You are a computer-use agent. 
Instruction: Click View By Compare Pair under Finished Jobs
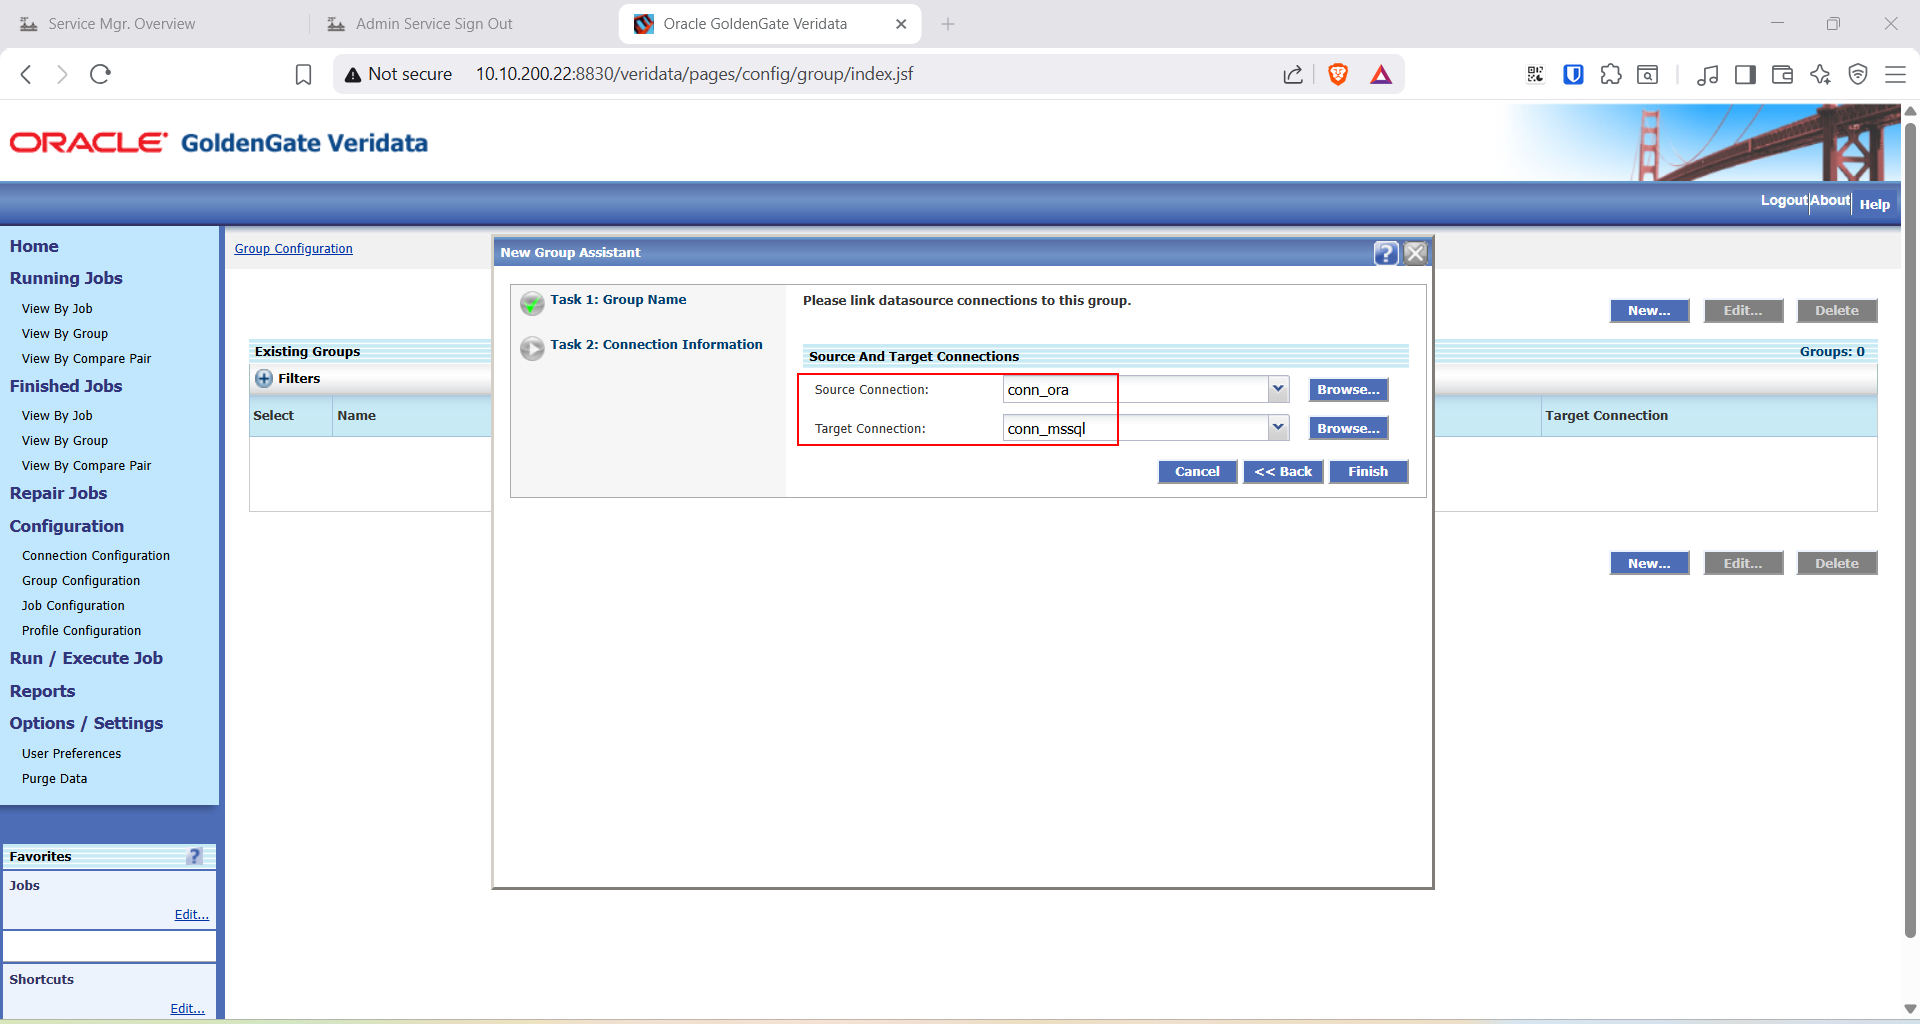(x=86, y=466)
